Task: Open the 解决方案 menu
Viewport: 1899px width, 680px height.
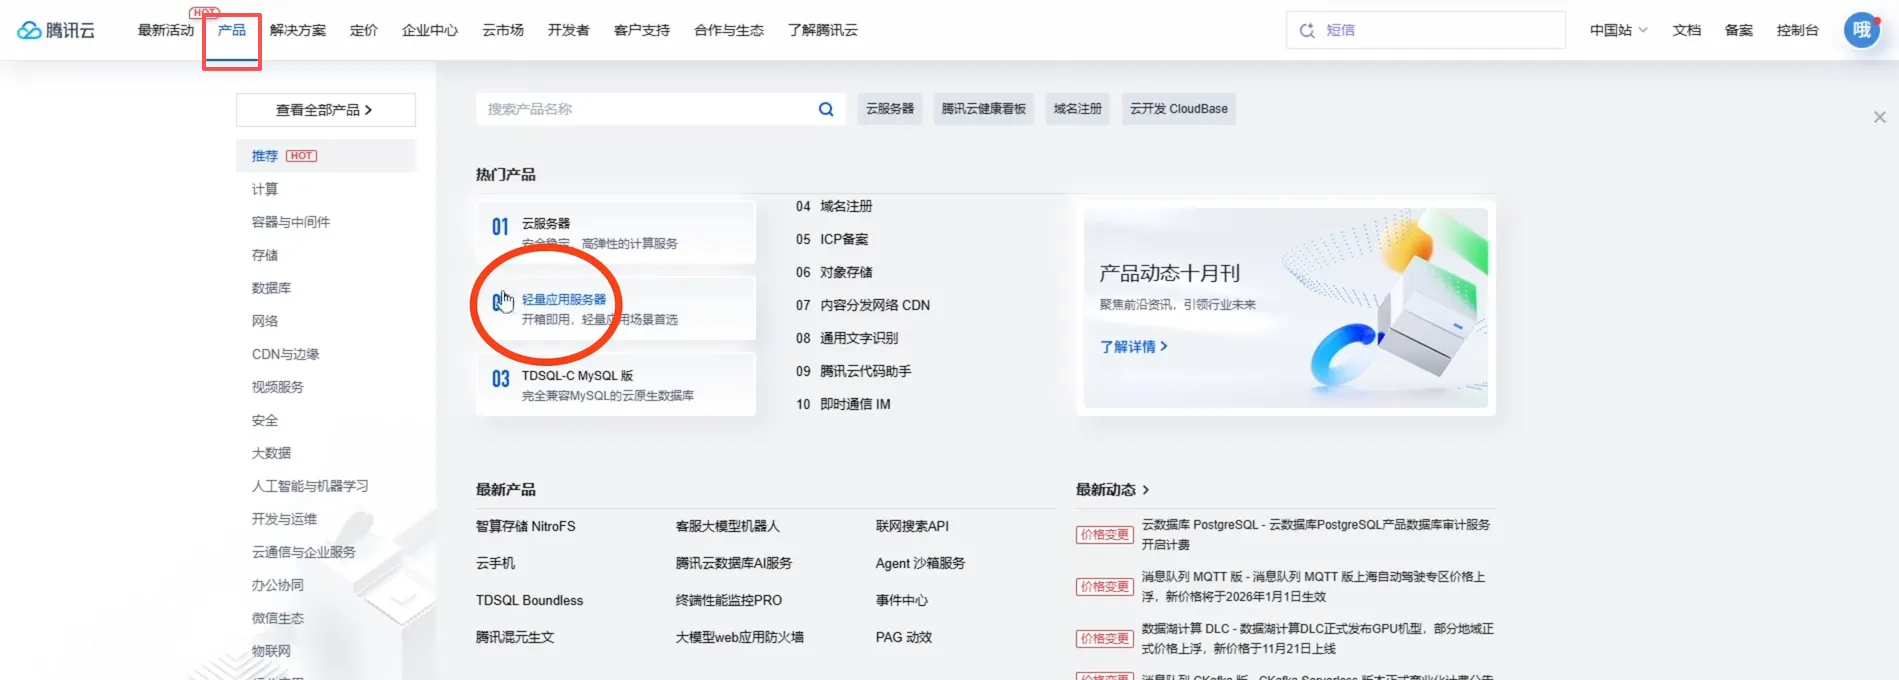Action: click(x=298, y=30)
